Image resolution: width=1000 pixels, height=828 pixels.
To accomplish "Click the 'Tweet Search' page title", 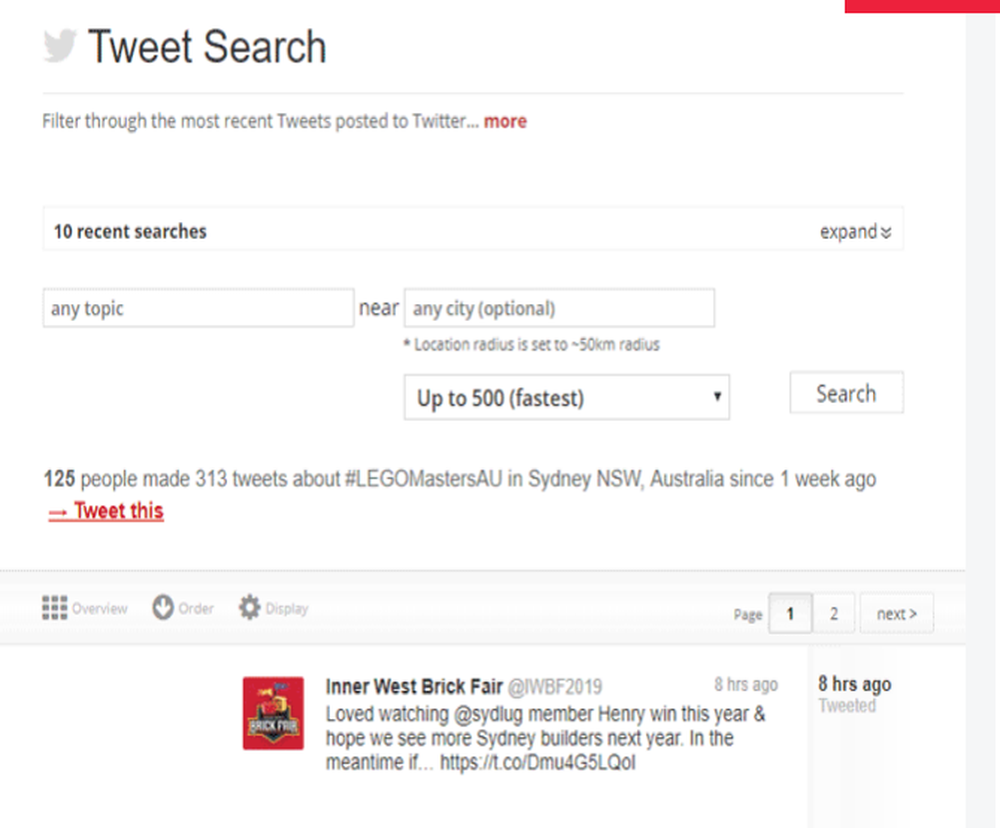I will pos(207,47).
